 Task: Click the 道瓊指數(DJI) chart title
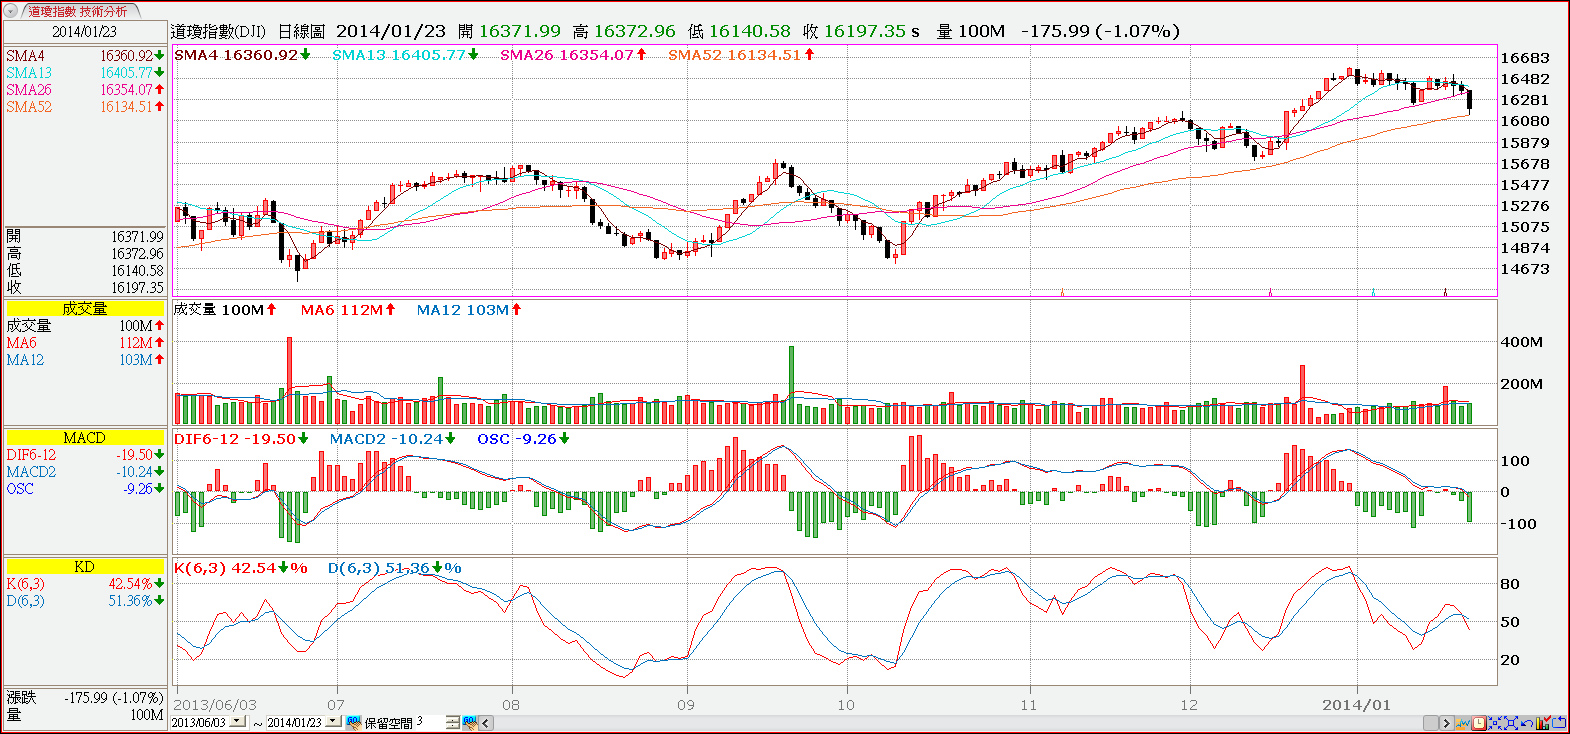218,31
